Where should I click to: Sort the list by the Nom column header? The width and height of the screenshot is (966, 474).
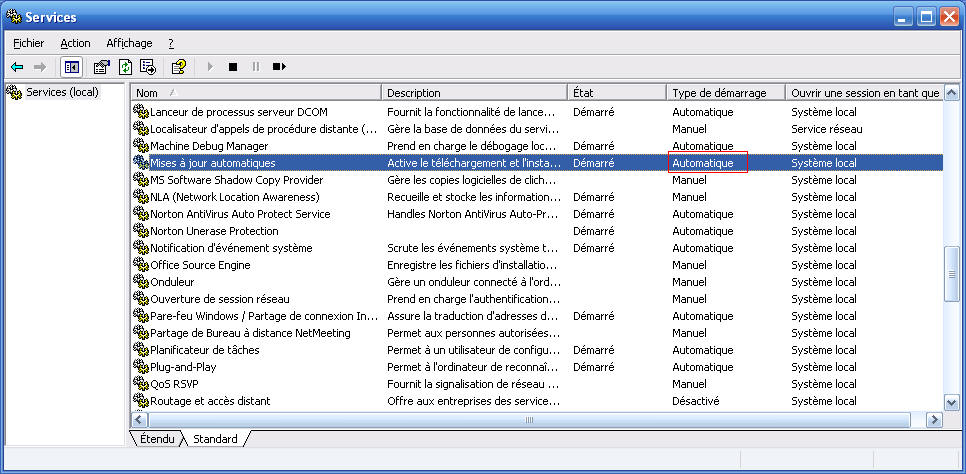255,93
